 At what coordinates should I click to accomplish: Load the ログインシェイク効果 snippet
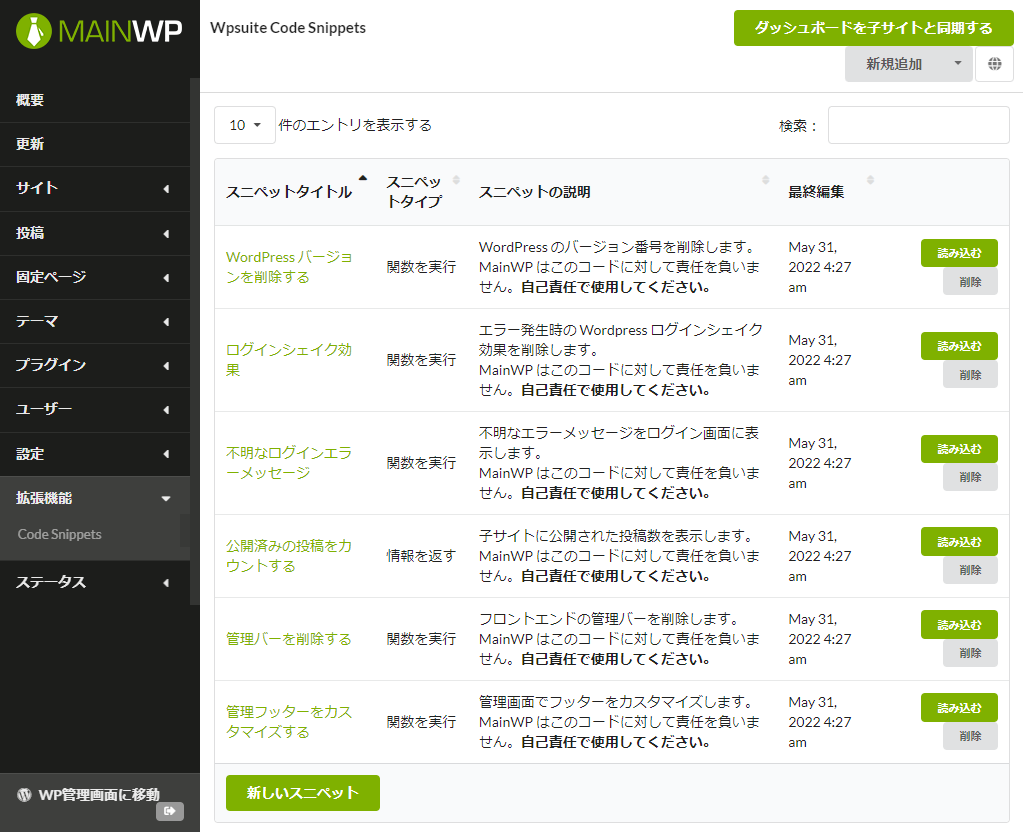pyautogui.click(x=959, y=346)
